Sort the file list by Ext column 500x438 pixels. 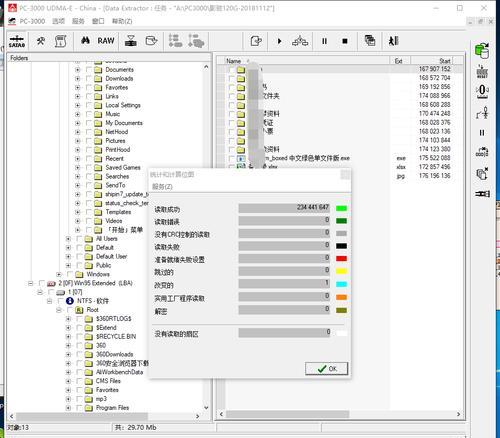[x=400, y=61]
